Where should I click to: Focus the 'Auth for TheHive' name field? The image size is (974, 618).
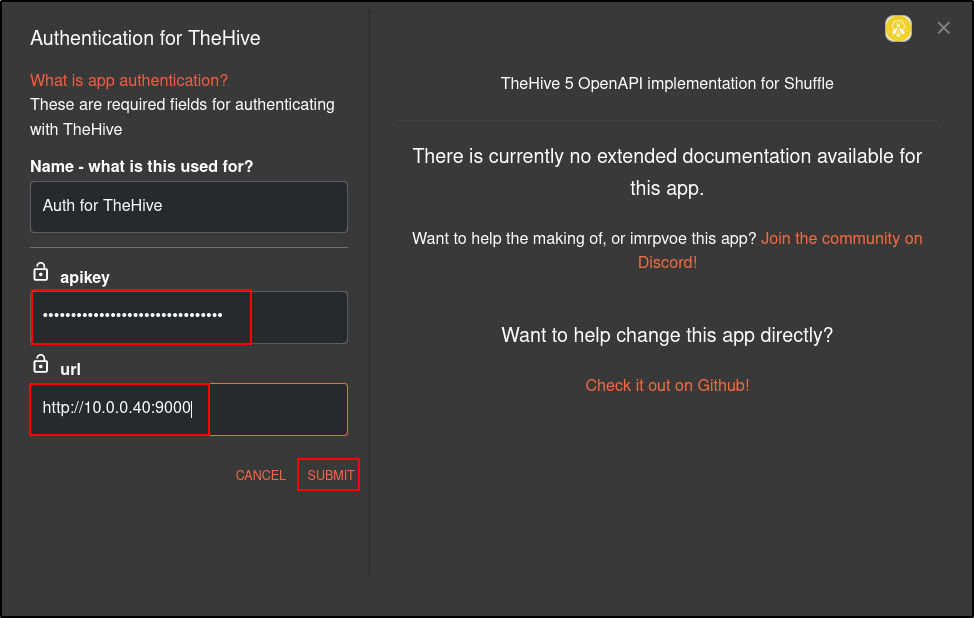(x=189, y=207)
